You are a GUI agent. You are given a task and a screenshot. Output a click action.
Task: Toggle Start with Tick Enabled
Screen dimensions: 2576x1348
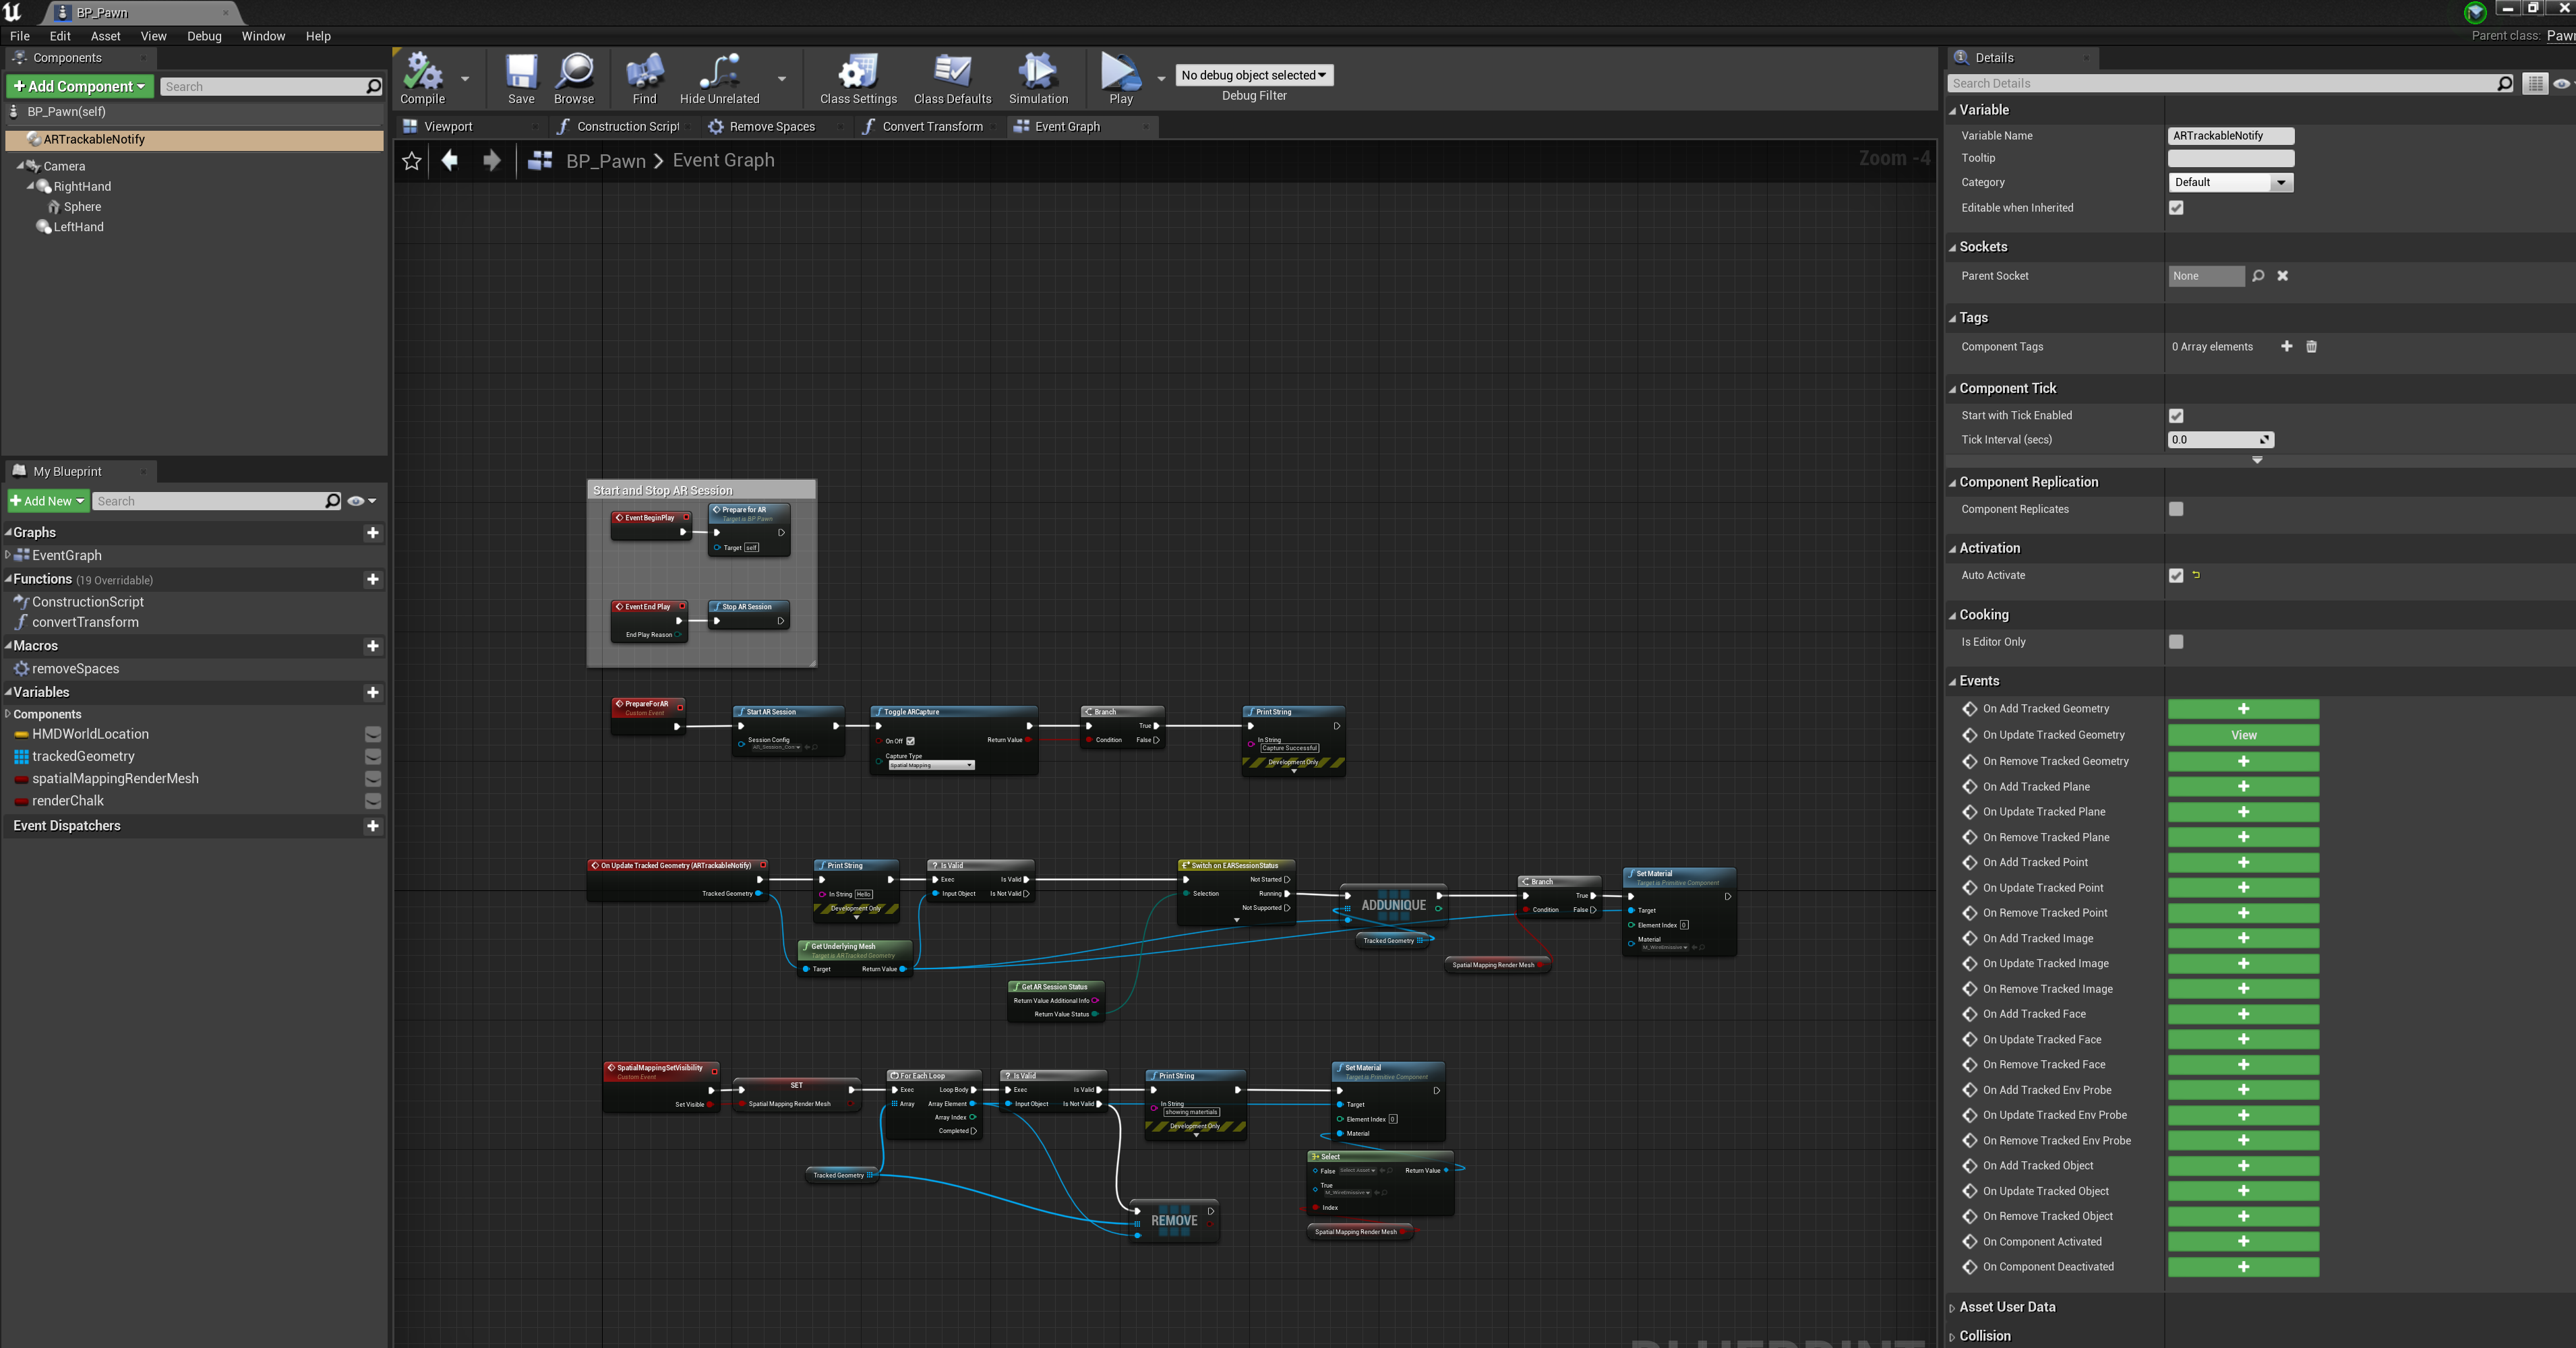[2176, 415]
